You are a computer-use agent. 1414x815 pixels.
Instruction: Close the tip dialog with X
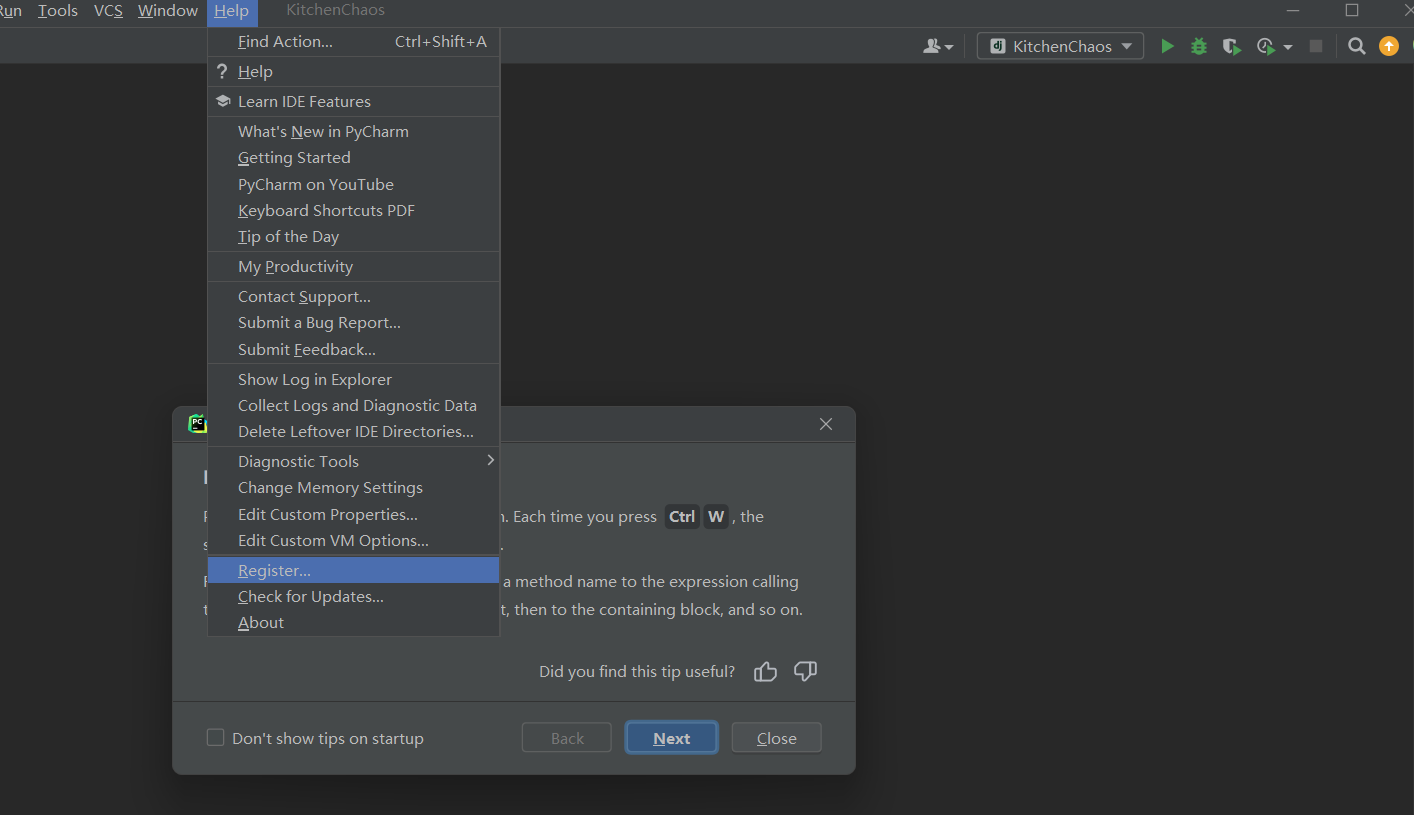point(826,424)
